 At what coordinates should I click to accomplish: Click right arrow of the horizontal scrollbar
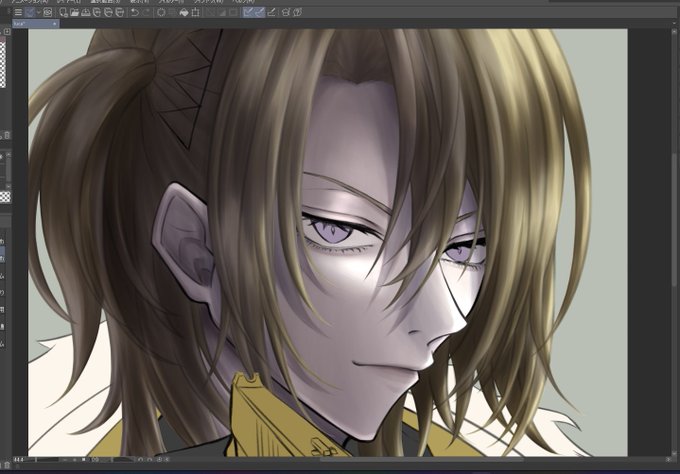pos(668,460)
